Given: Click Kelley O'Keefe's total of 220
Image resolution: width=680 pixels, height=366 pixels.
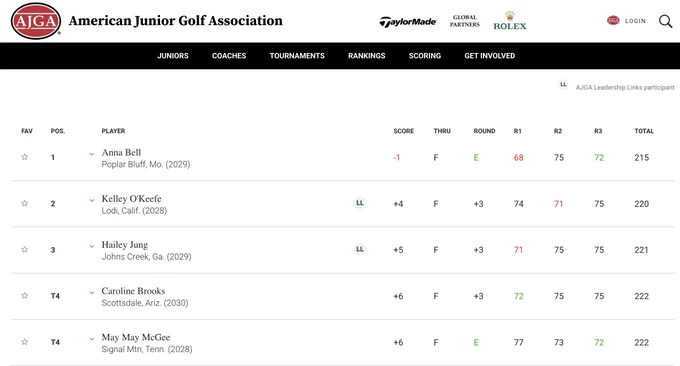Looking at the screenshot, I should [641, 204].
